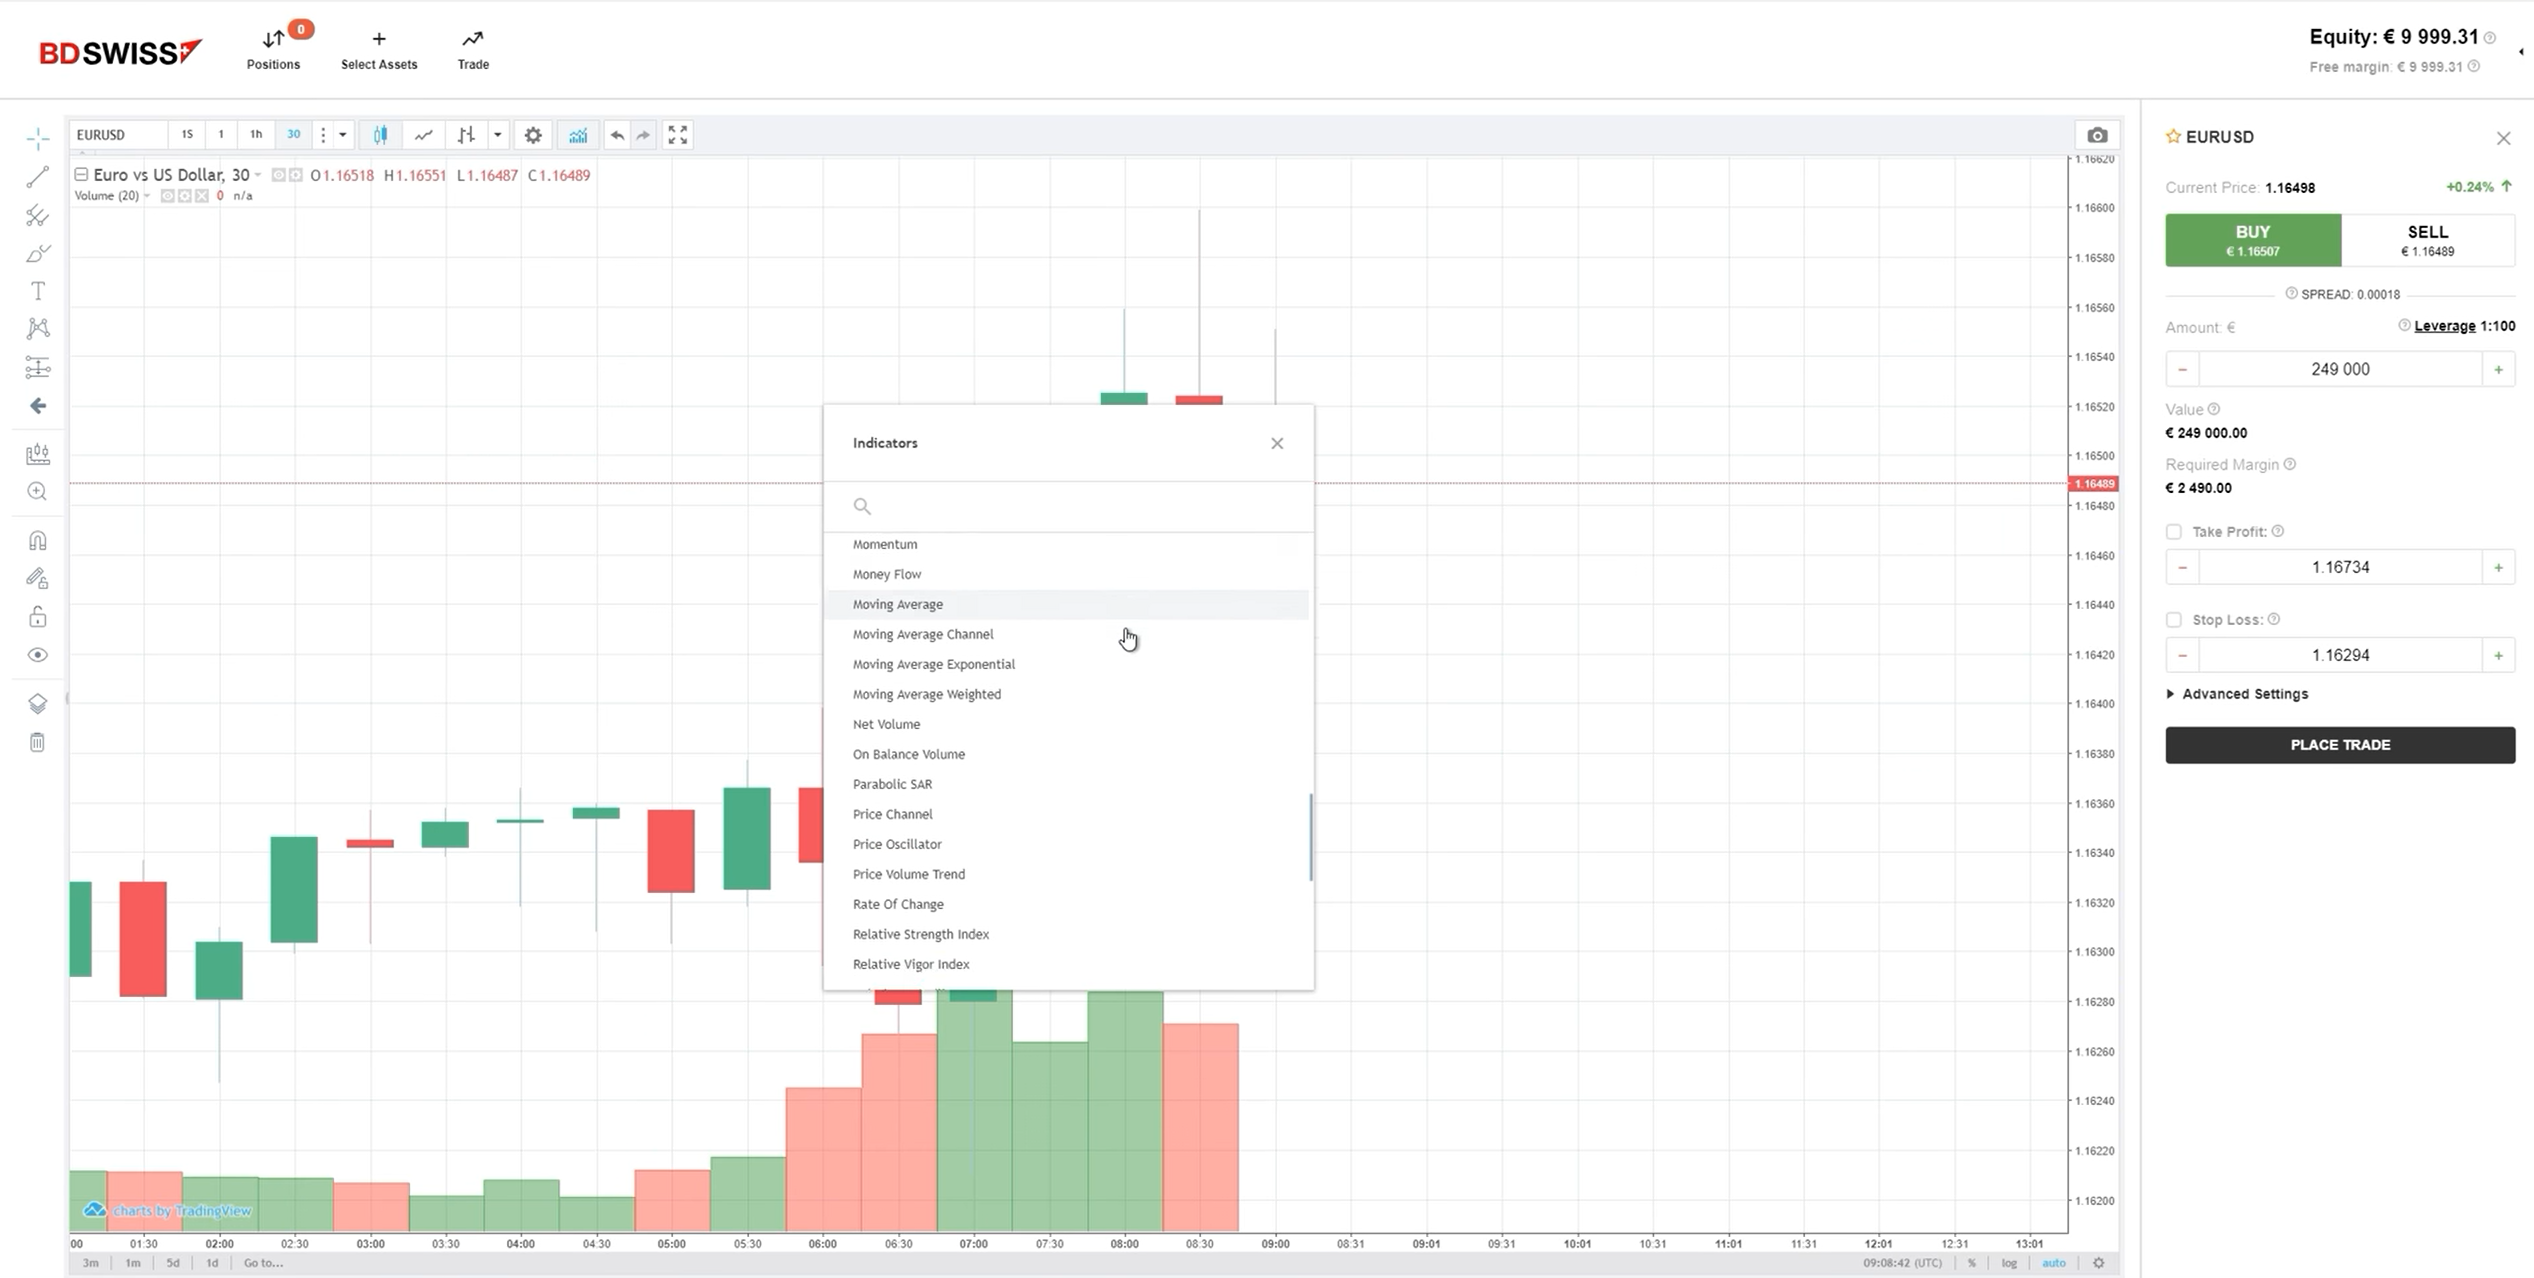Open Positions tab
The height and width of the screenshot is (1278, 2534).
point(273,47)
